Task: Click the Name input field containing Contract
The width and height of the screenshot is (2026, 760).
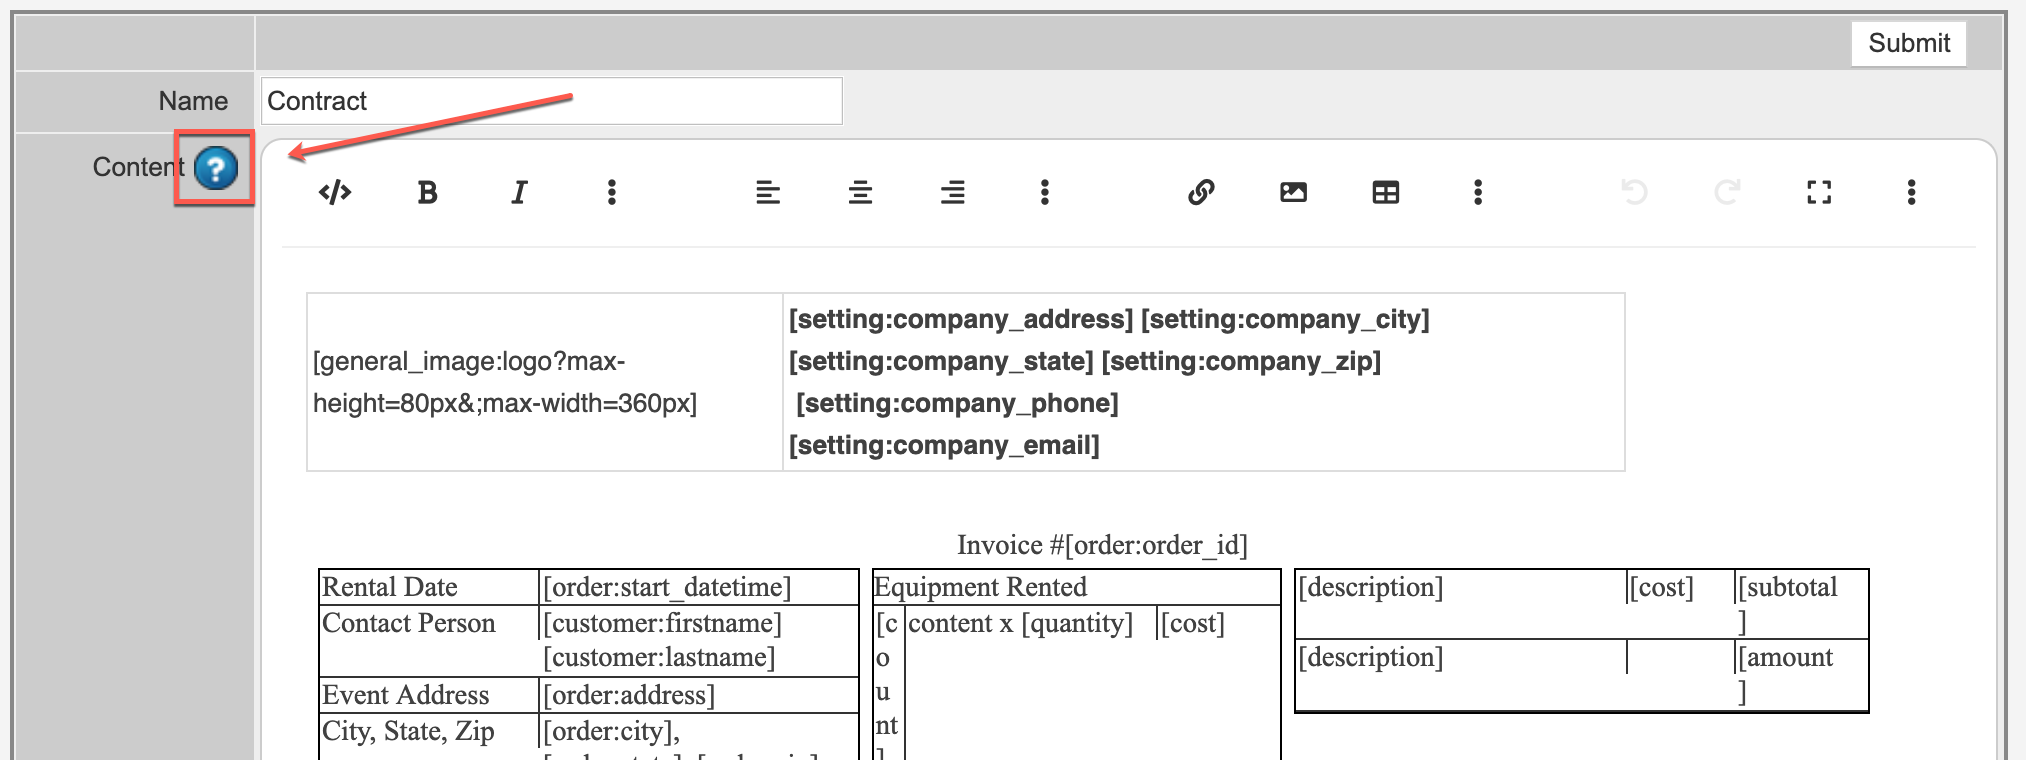Action: [552, 101]
